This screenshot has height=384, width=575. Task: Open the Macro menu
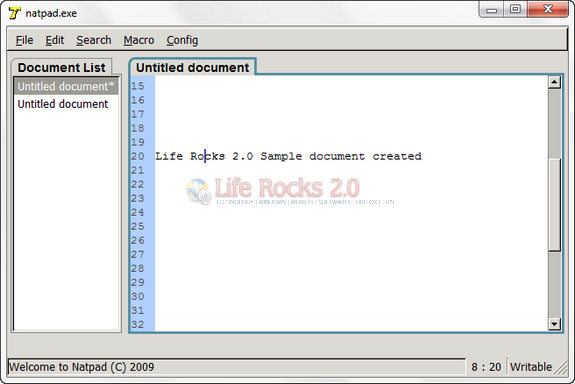tap(139, 40)
